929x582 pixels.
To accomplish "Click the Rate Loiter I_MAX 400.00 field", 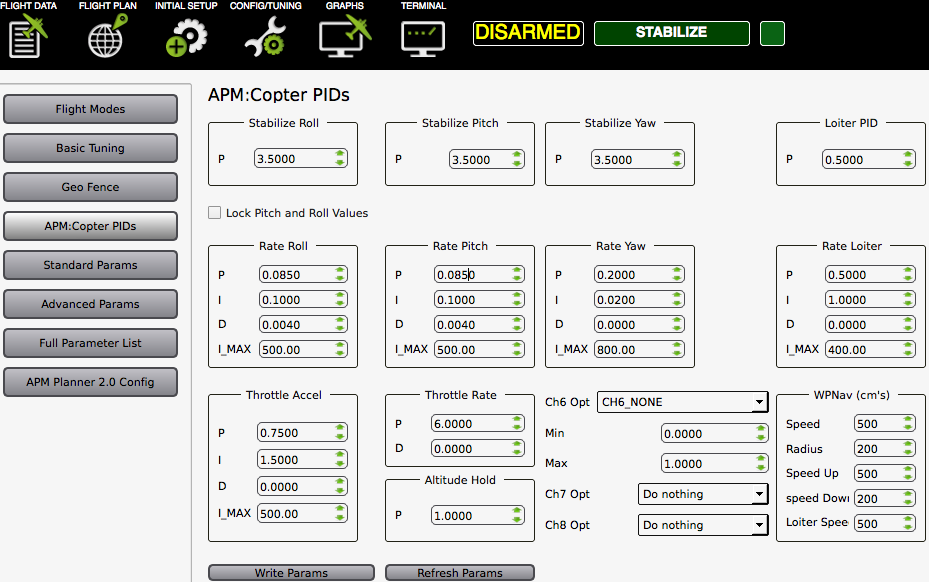I will pos(870,349).
